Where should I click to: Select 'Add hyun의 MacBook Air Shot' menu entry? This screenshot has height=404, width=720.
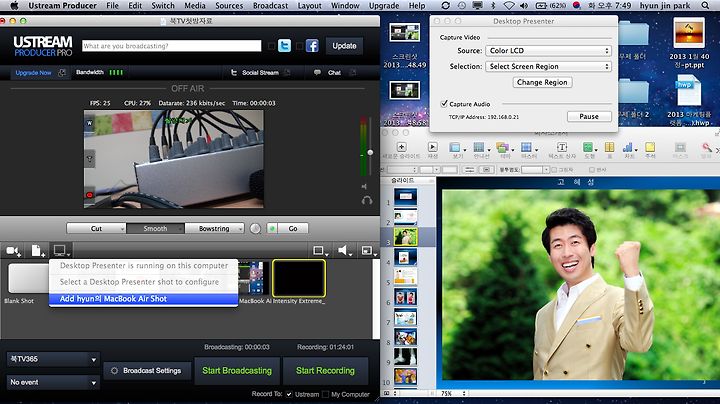point(143,299)
